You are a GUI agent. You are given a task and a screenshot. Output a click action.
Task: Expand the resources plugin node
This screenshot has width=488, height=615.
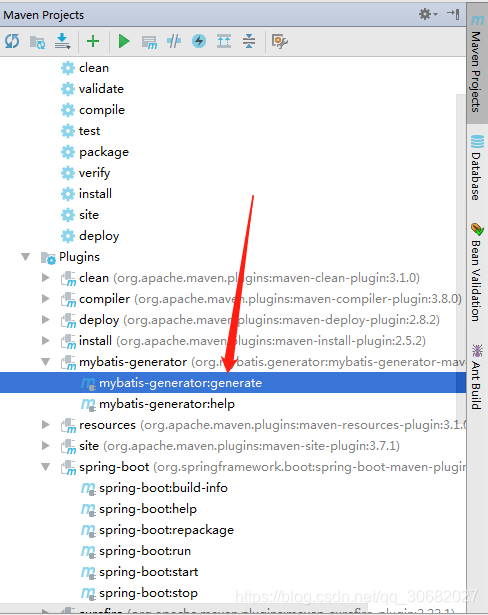click(46, 425)
